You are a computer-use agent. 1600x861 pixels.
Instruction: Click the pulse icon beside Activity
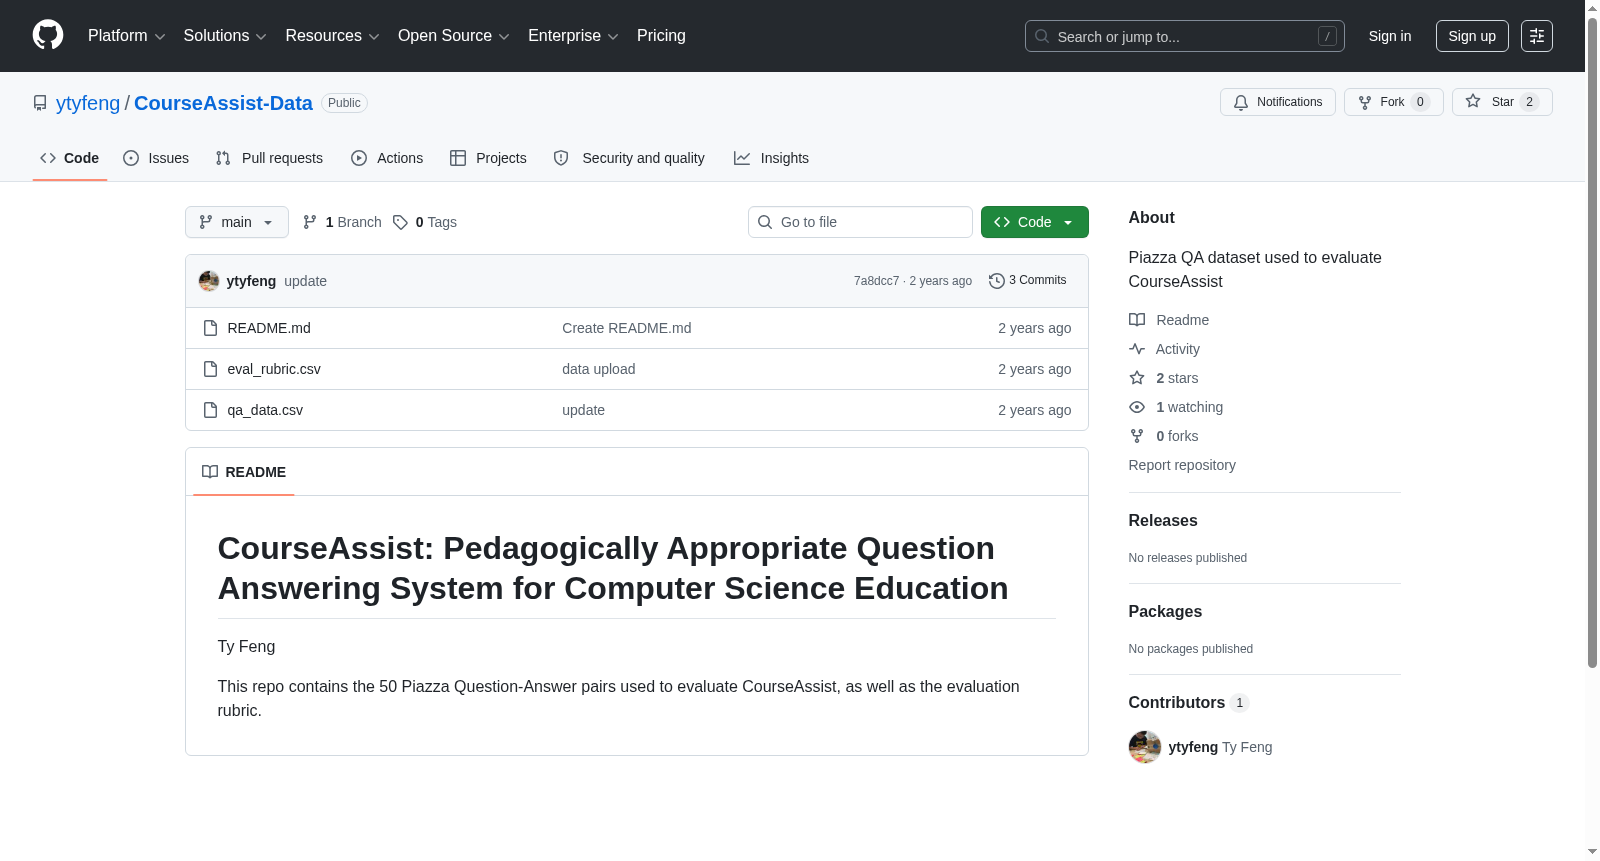tap(1137, 349)
